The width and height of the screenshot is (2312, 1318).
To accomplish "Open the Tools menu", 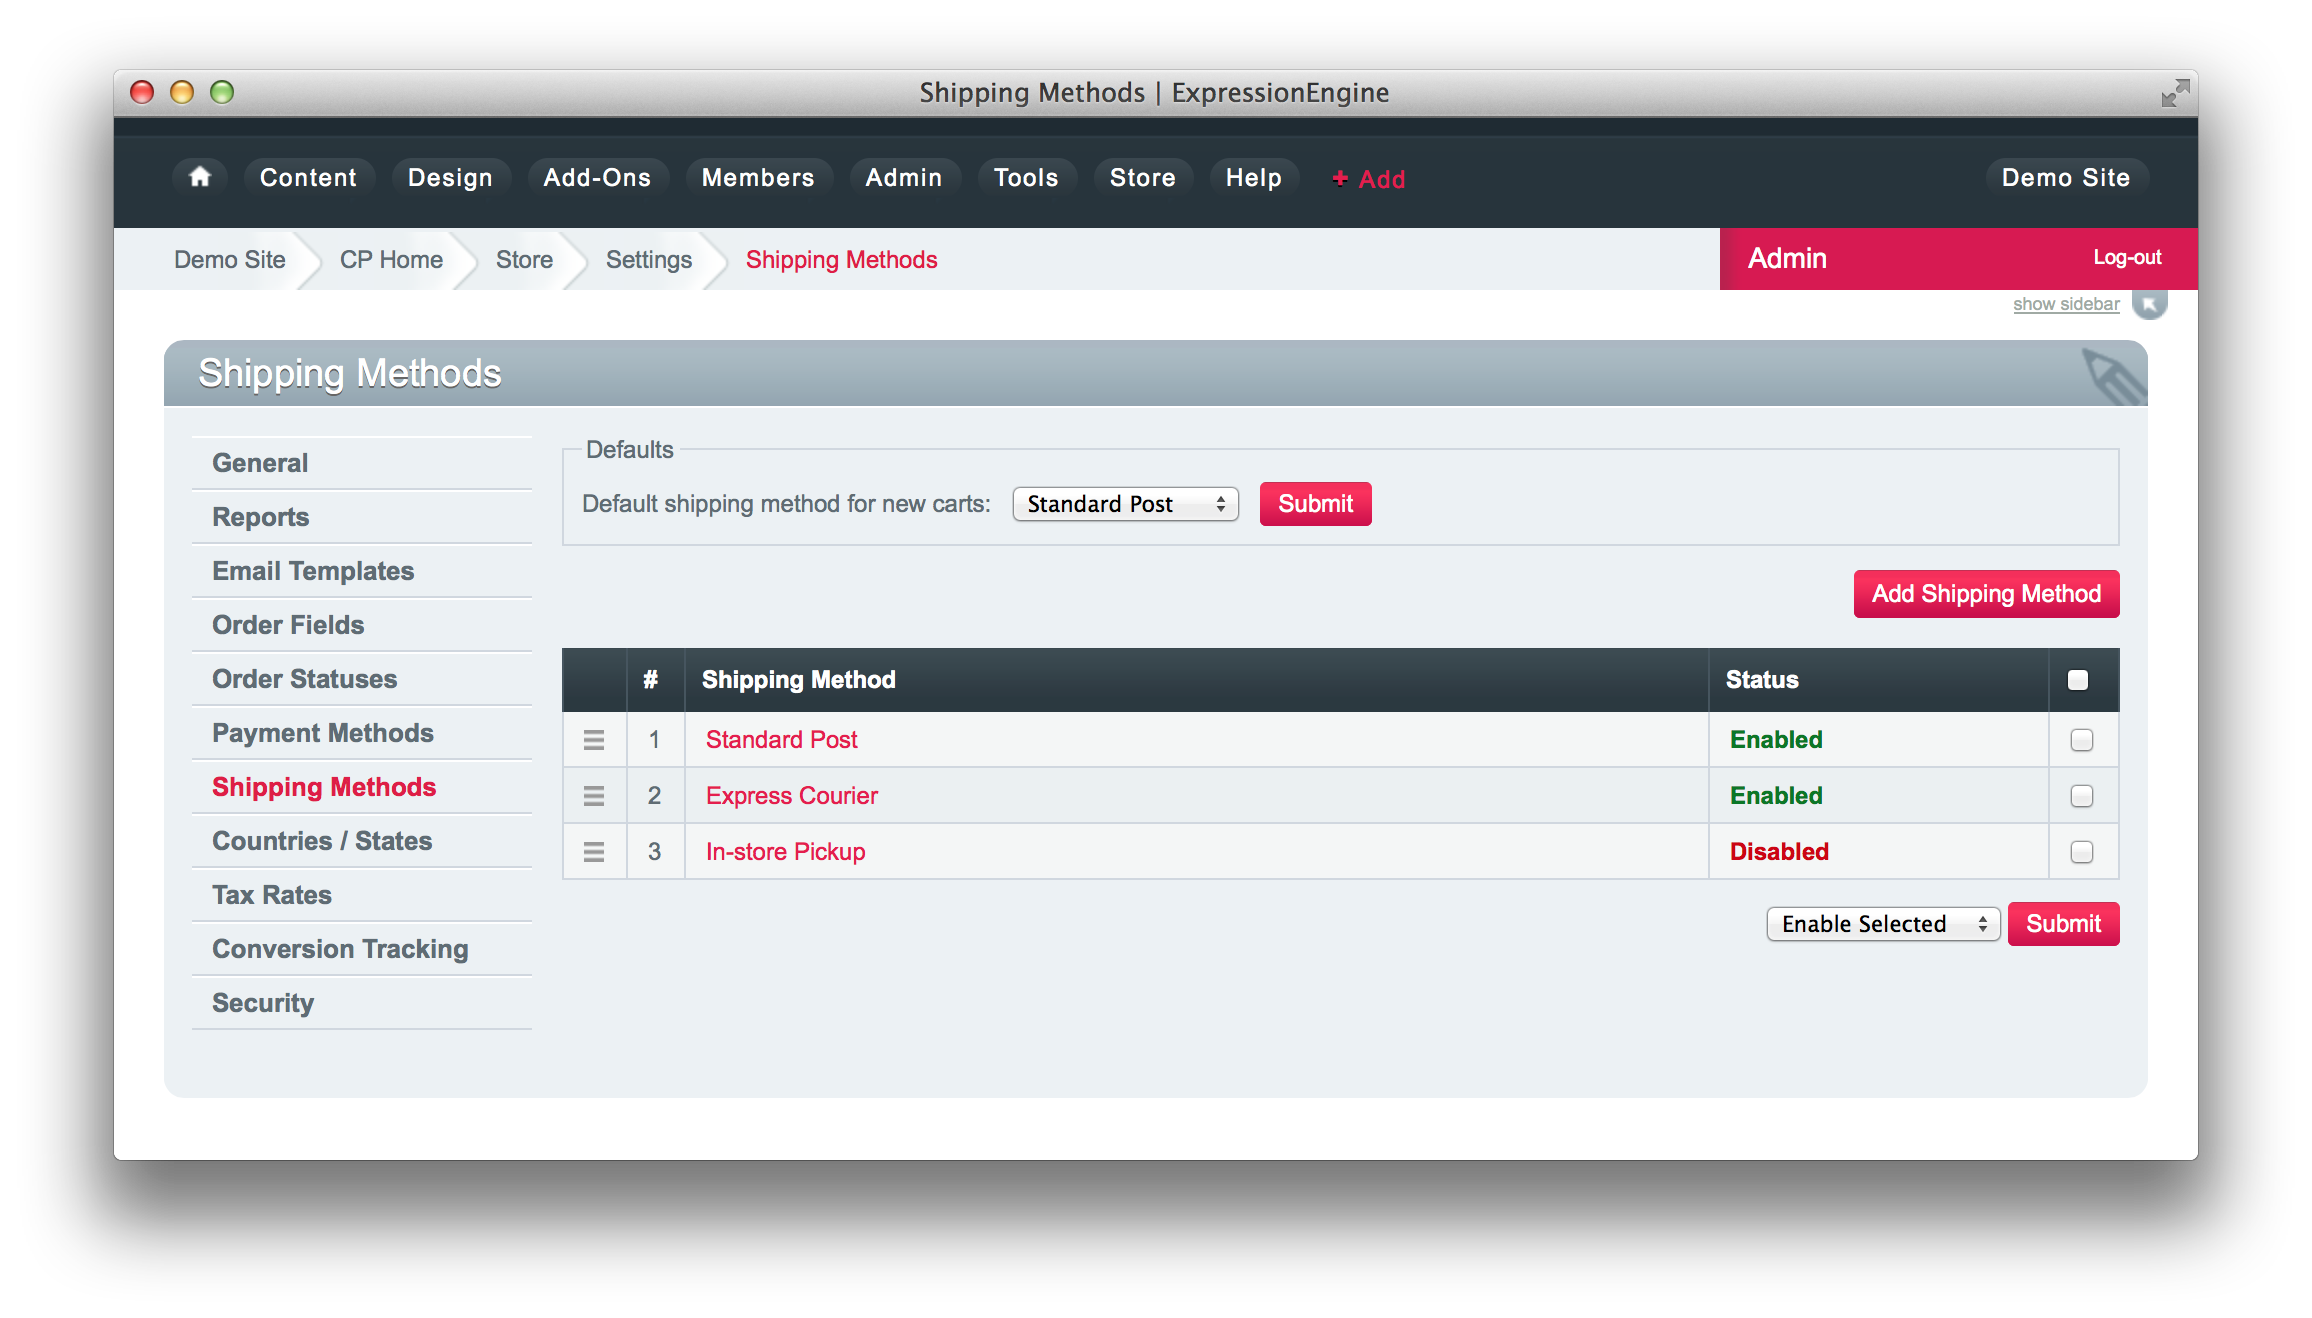I will 1026,178.
